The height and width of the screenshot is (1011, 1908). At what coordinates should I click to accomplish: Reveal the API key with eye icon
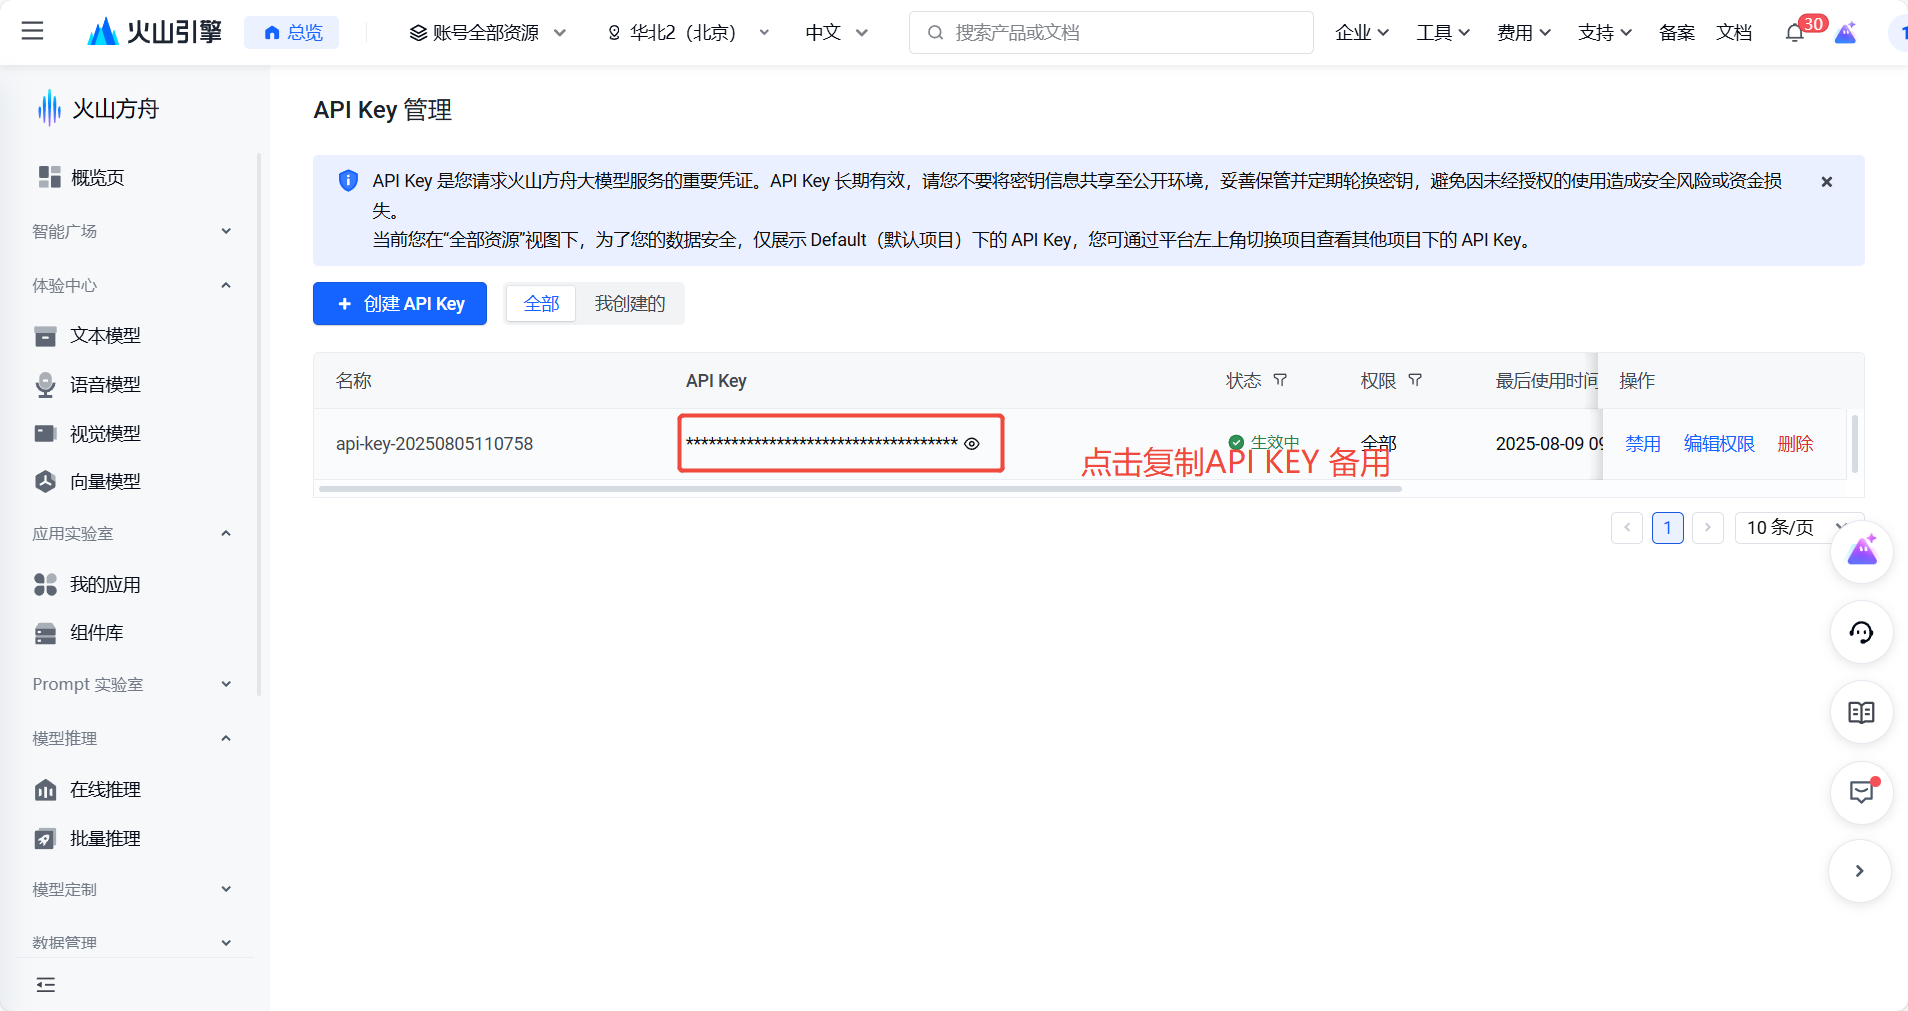pos(972,443)
